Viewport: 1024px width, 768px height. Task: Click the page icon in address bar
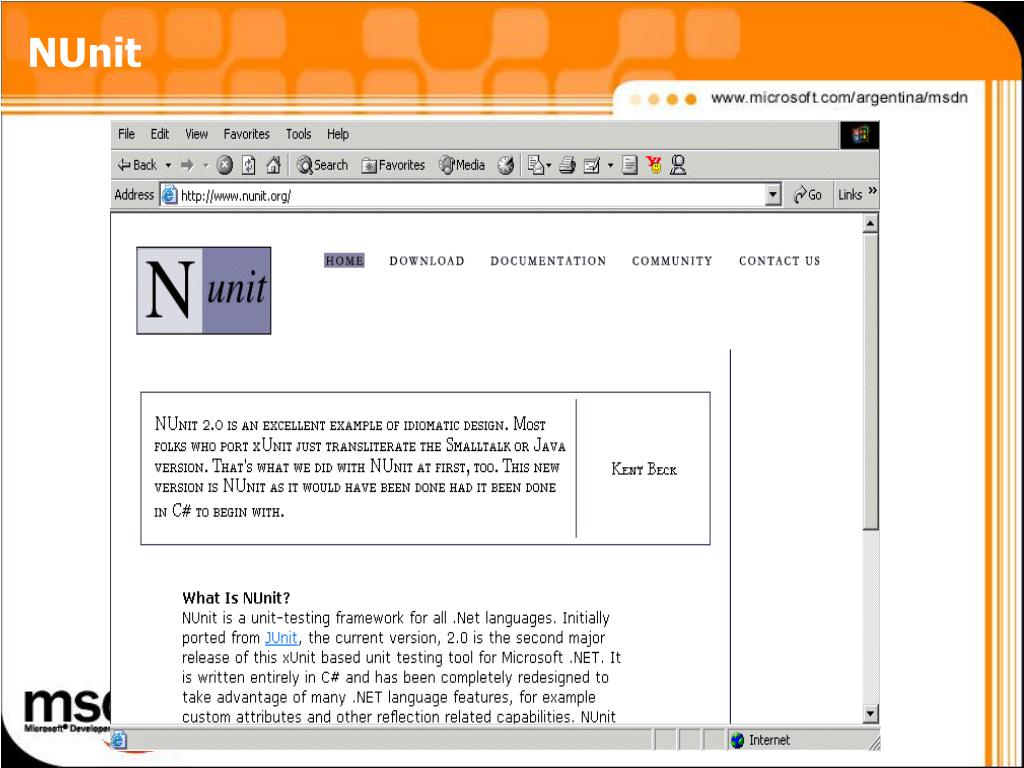[x=170, y=195]
